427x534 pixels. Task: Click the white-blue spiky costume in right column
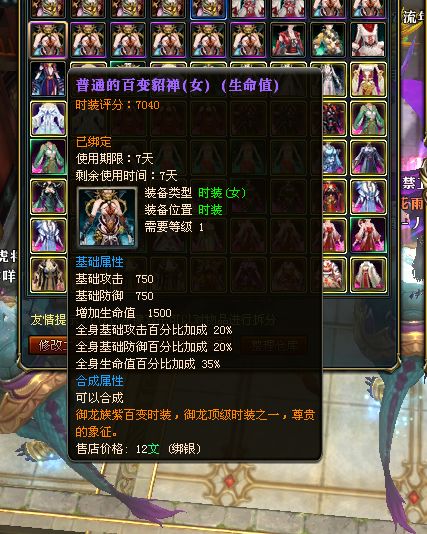tap(368, 197)
